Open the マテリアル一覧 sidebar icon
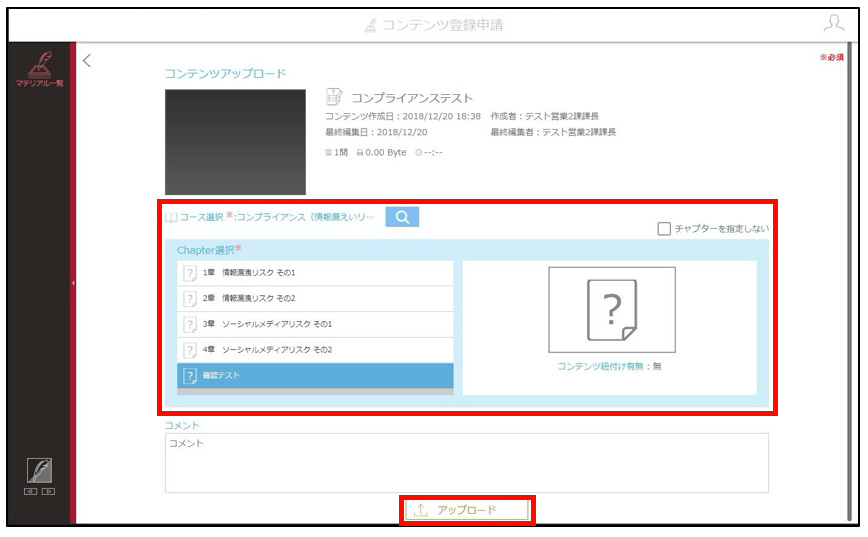Viewport: 868px width, 537px height. tap(39, 69)
